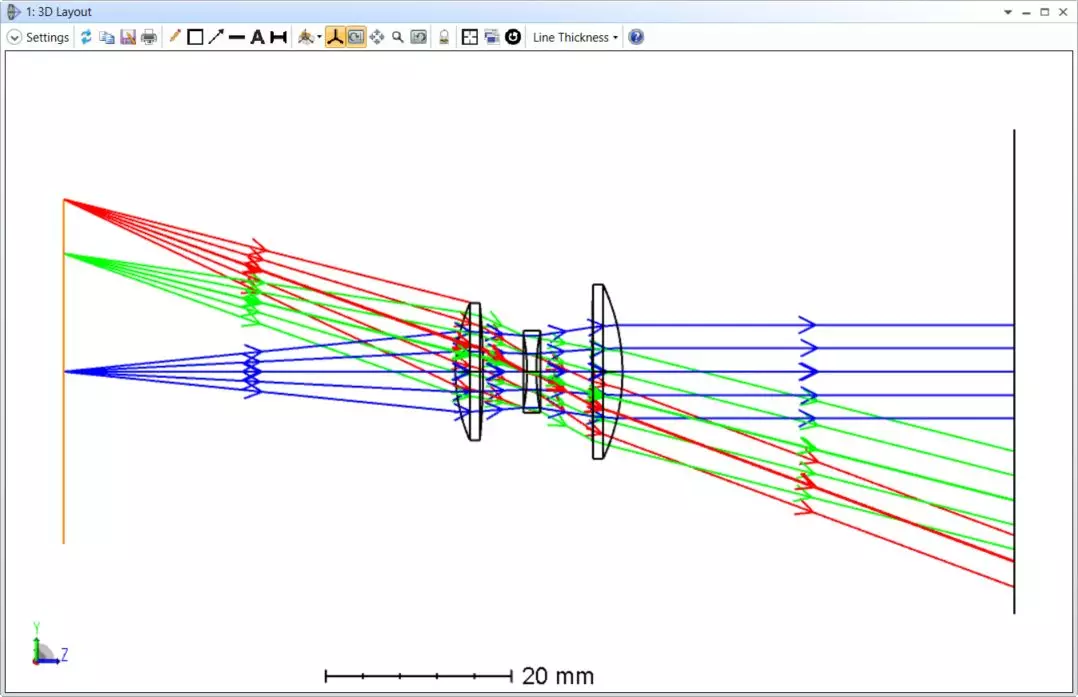The height and width of the screenshot is (697, 1078).
Task: Toggle the highlighted rotation axes button
Action: pyautogui.click(x=335, y=37)
